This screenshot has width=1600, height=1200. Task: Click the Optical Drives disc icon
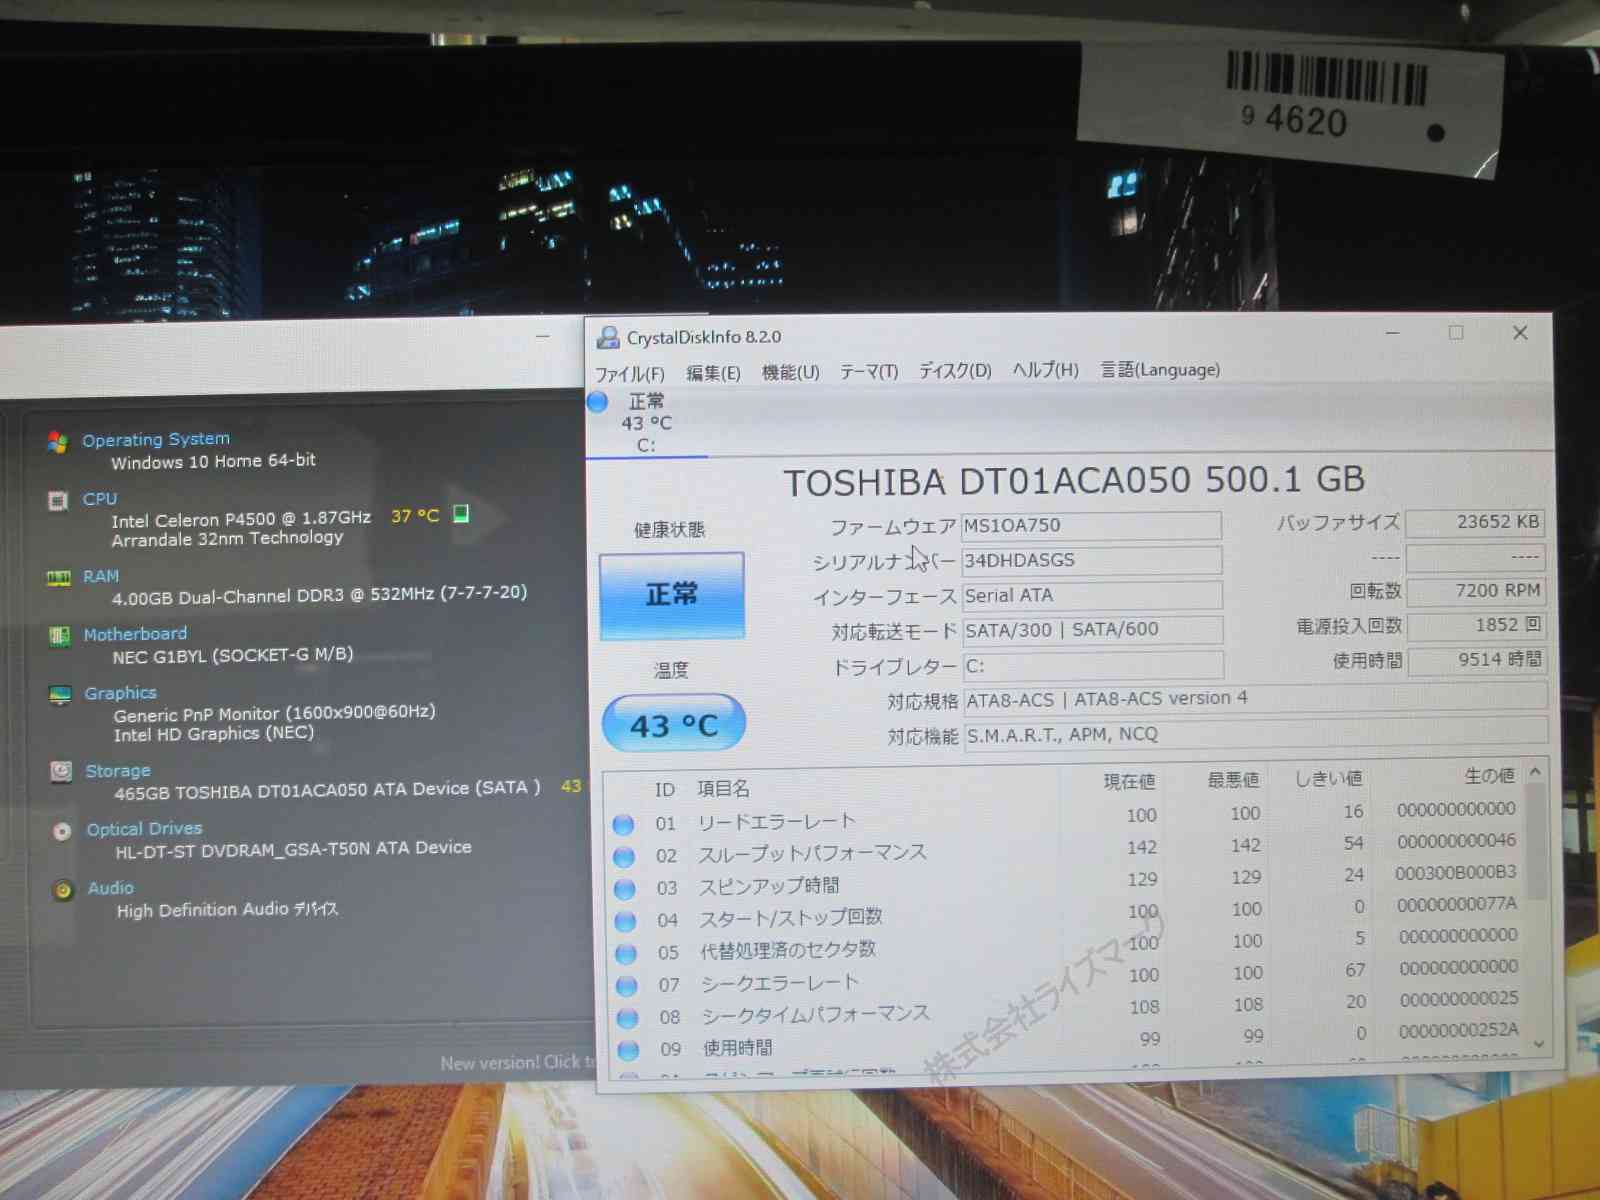(x=62, y=830)
